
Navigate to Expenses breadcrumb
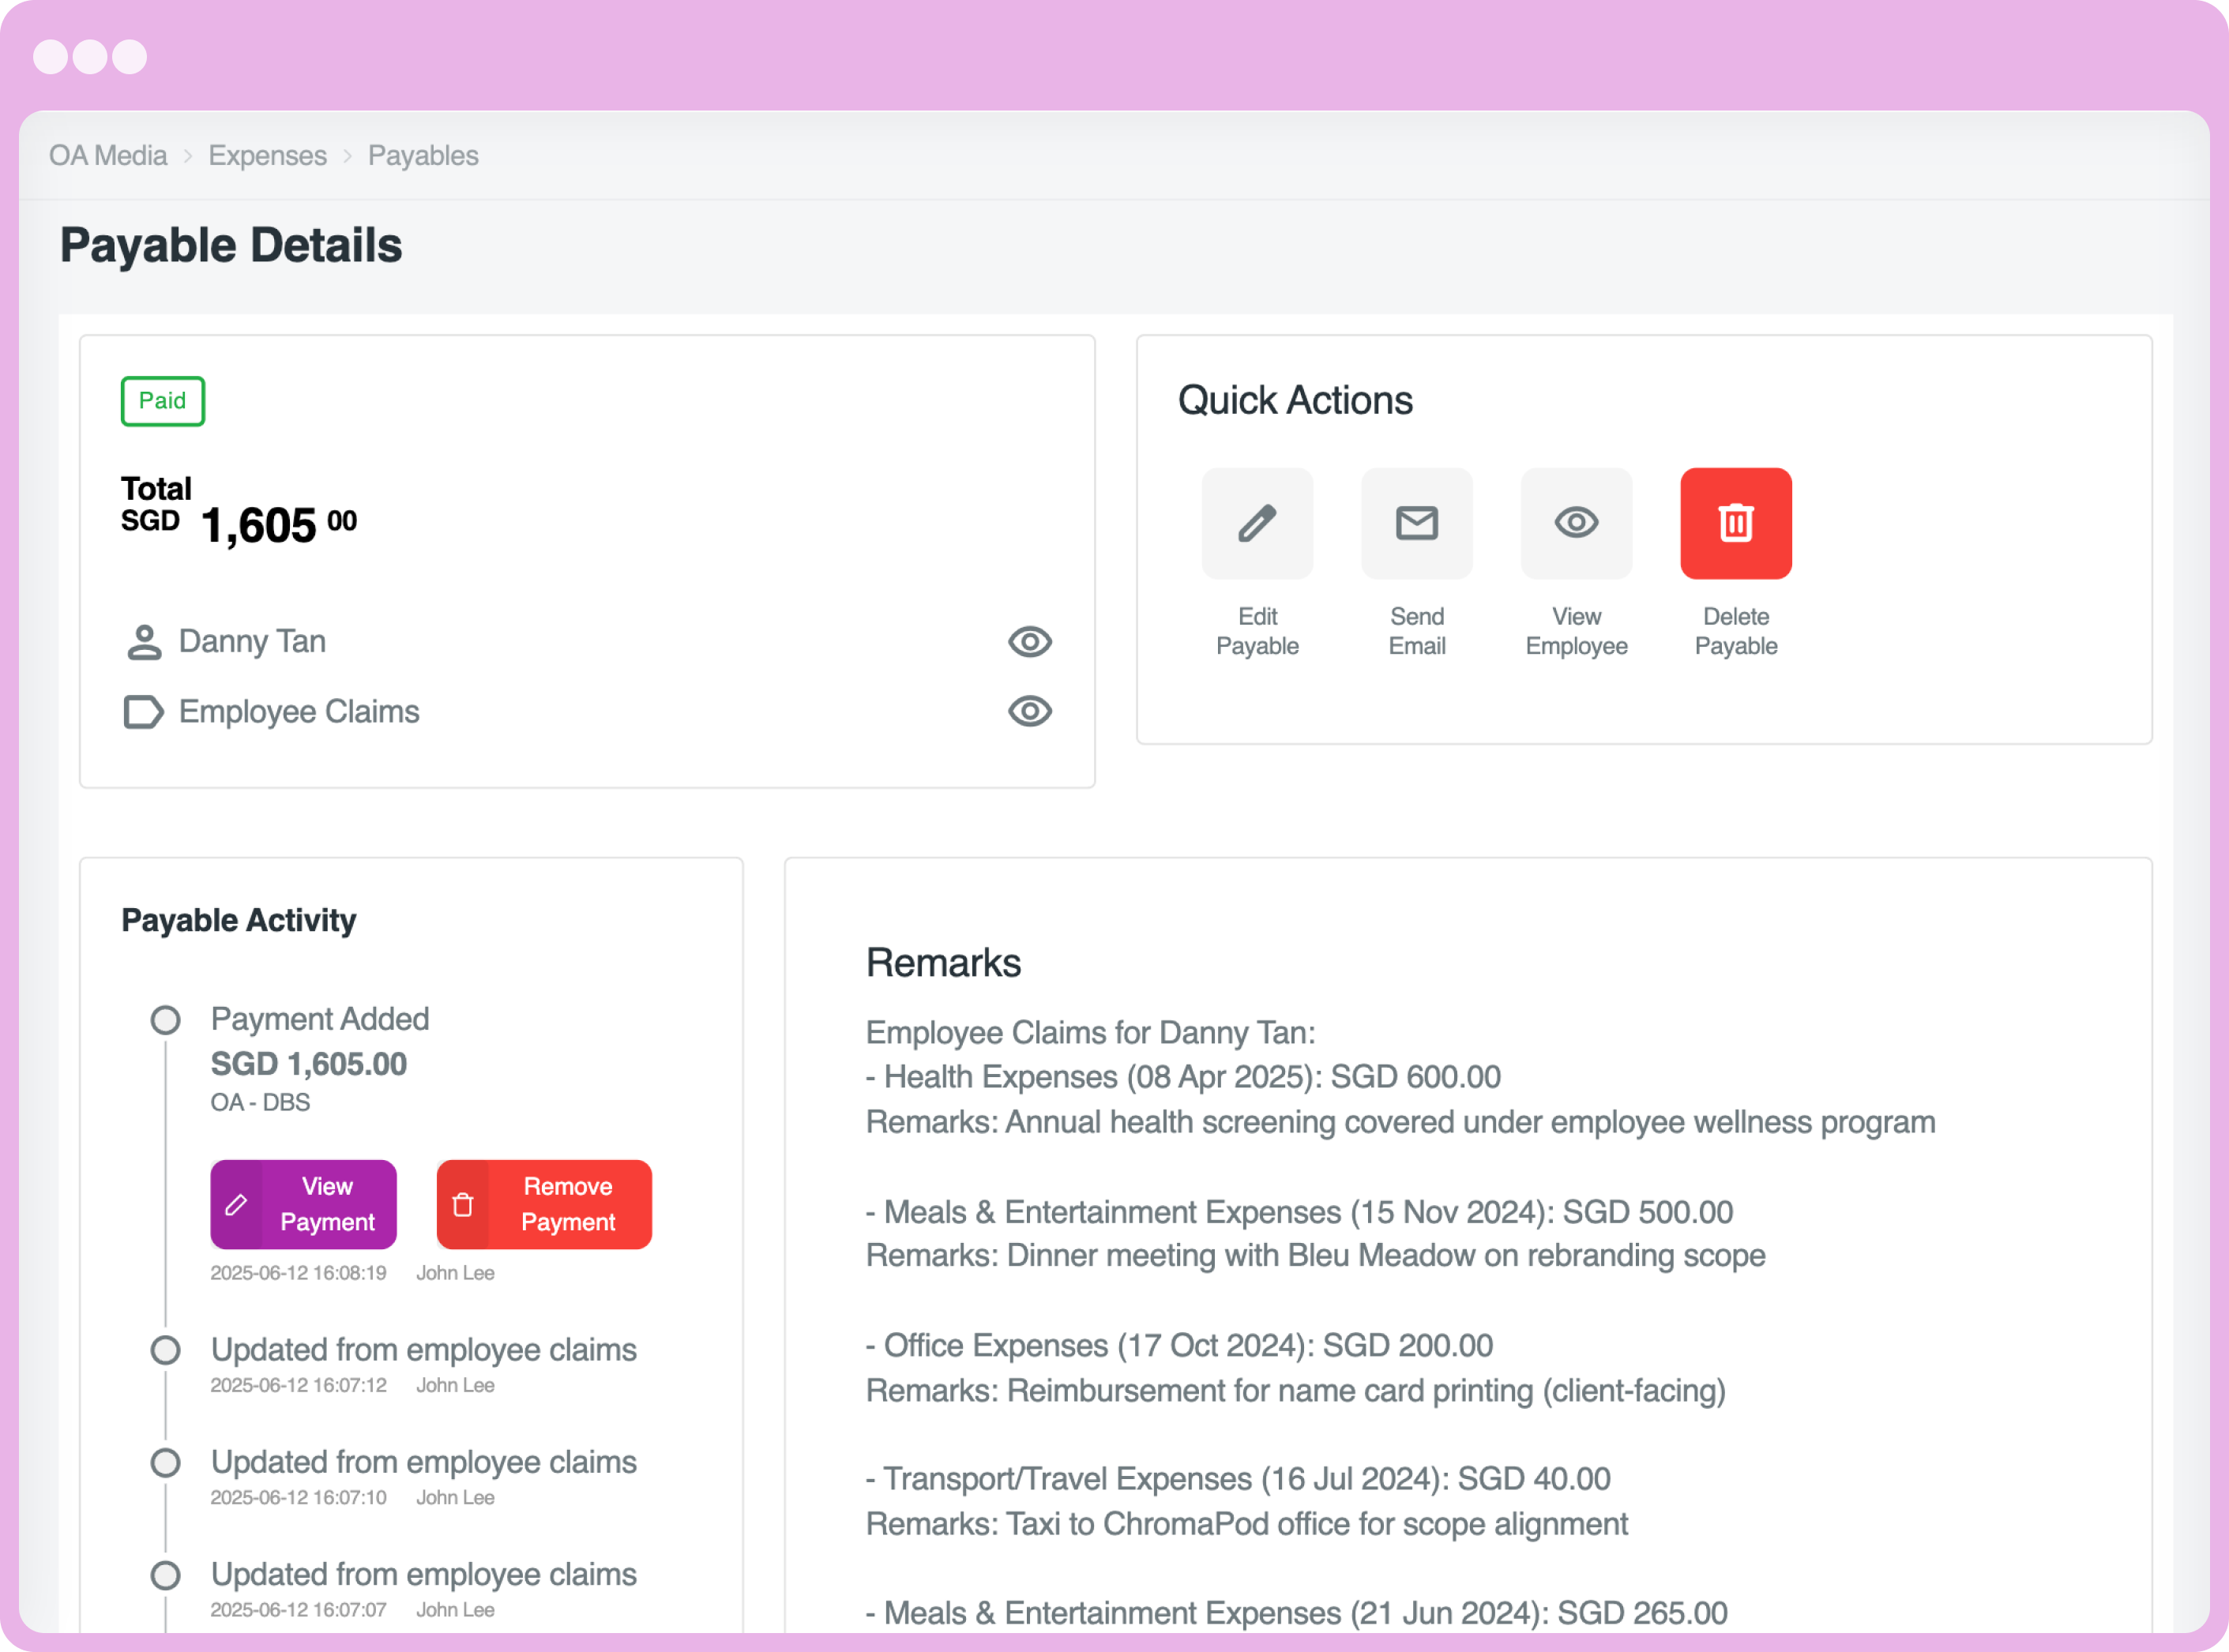(x=267, y=156)
